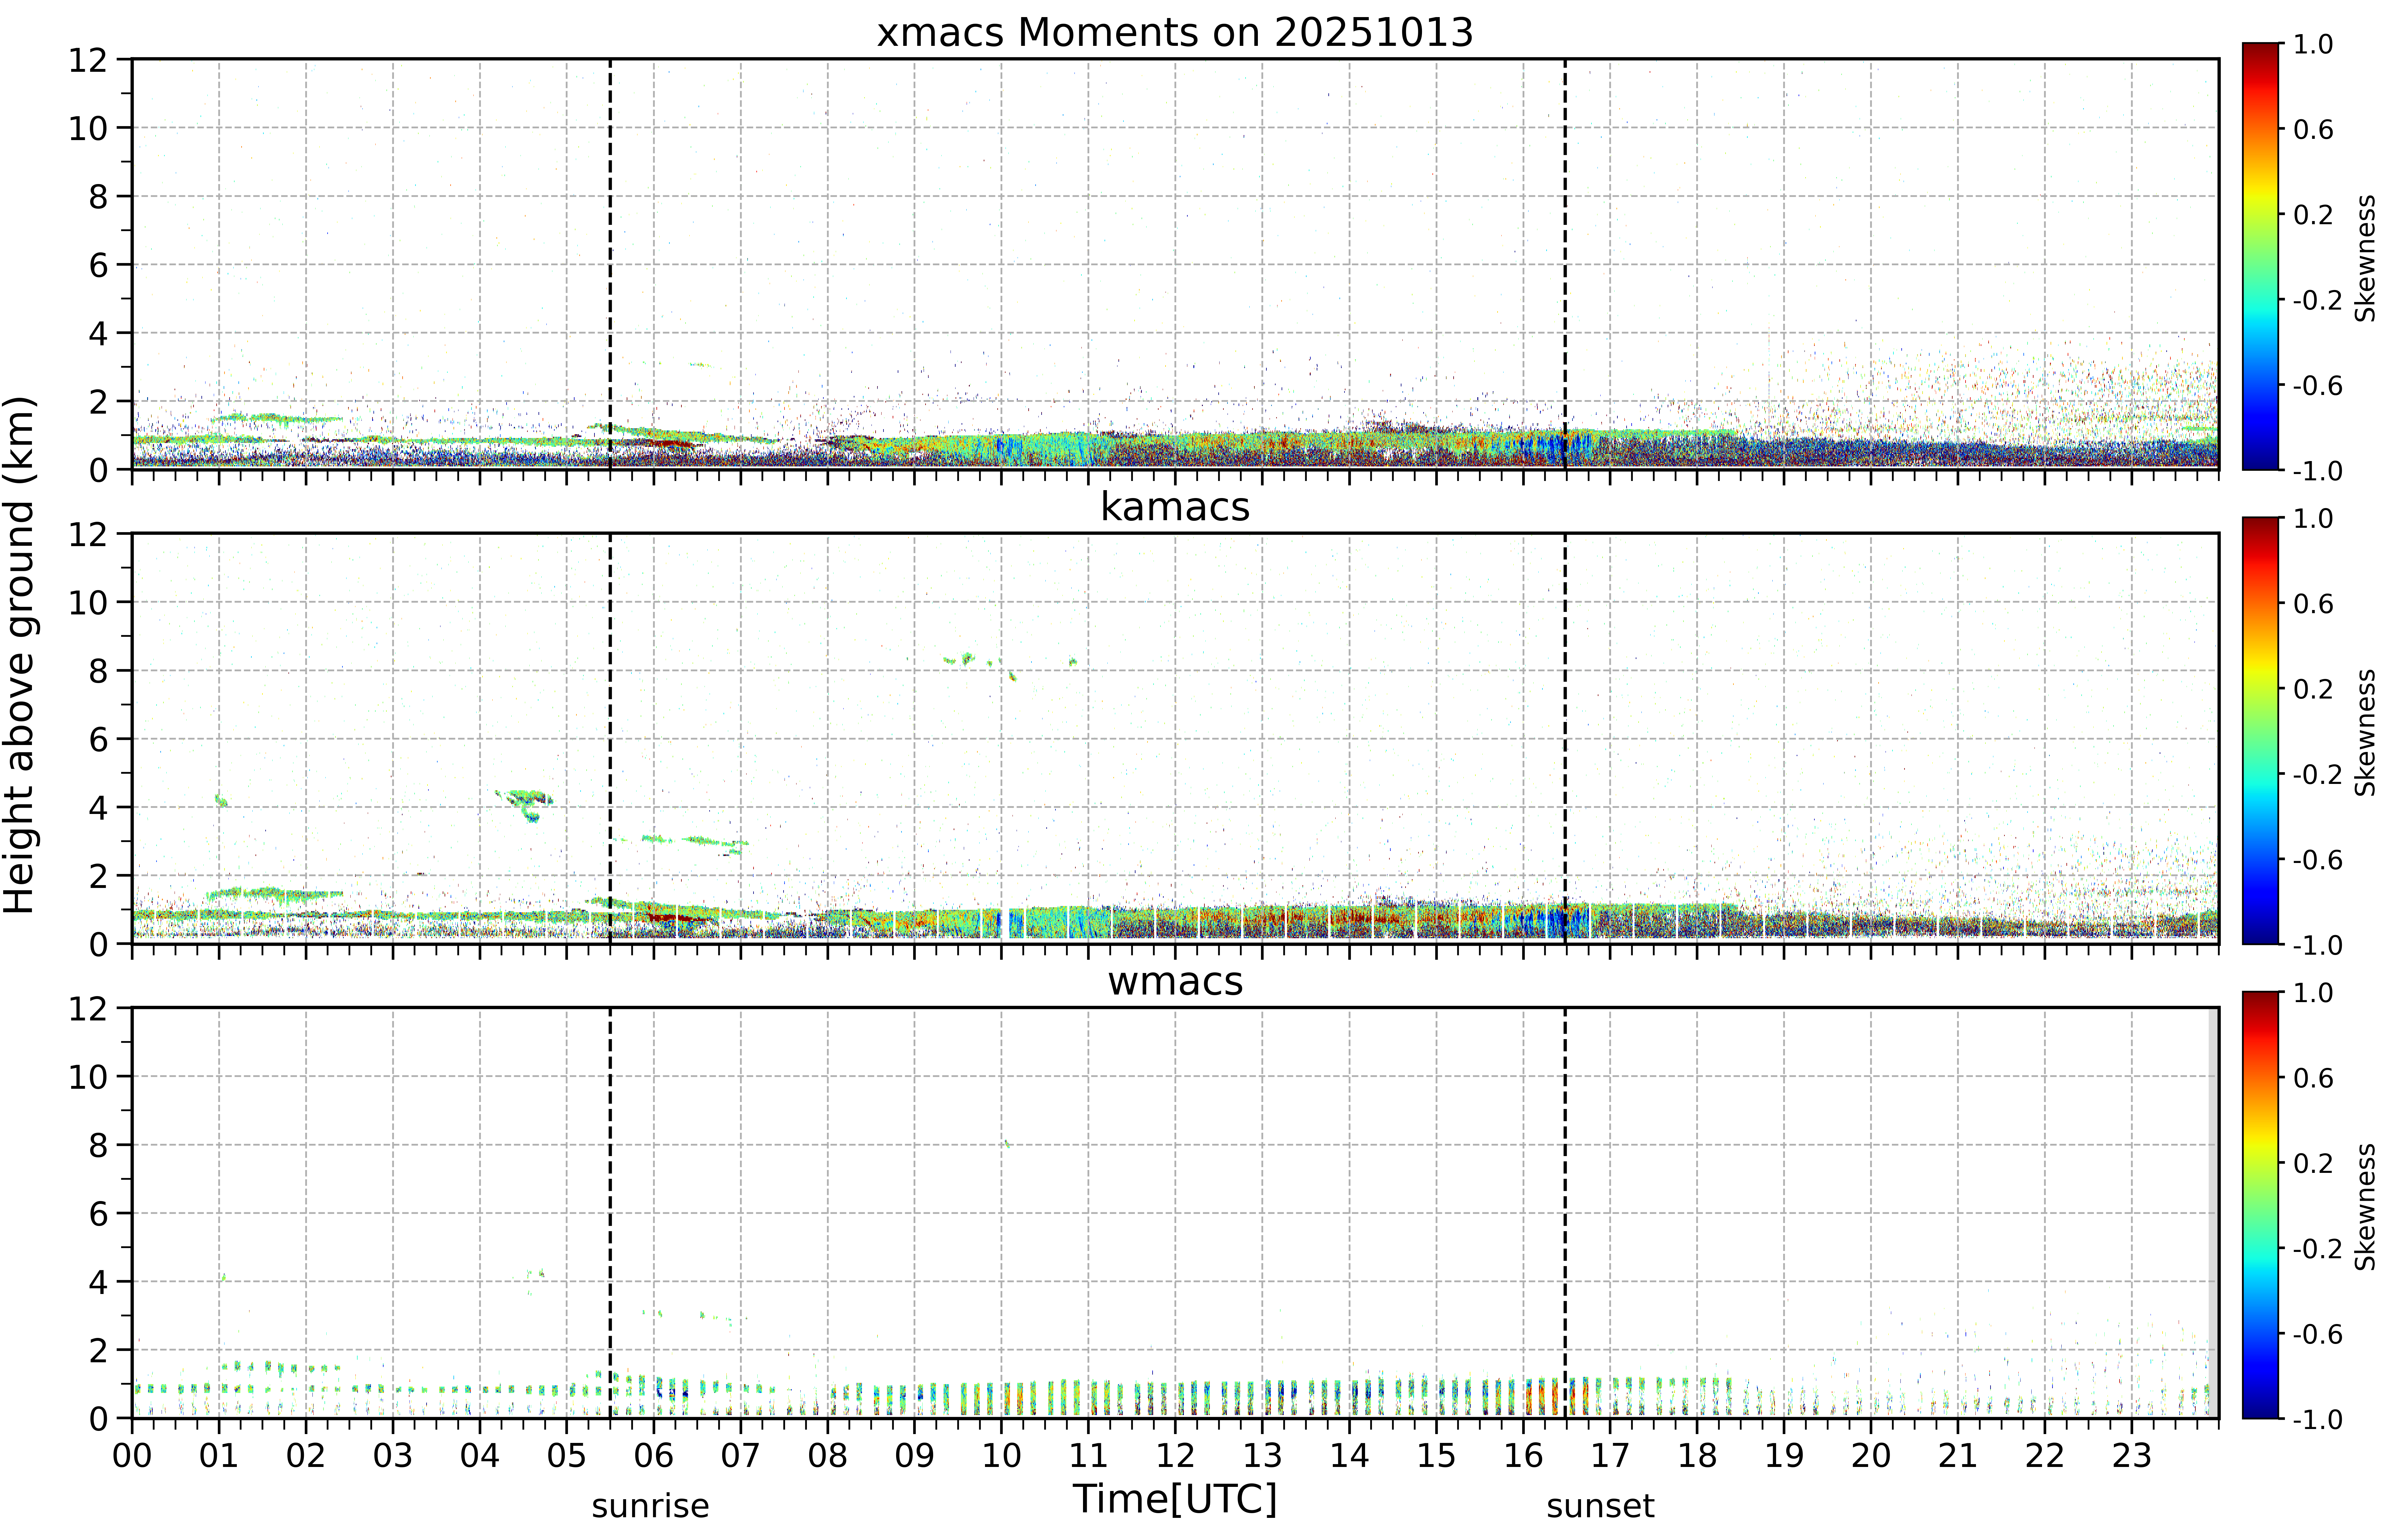Click the "1.0" tick on the xmacs colorbar
This screenshot has width=2394, height=1540.
pos(2313,44)
